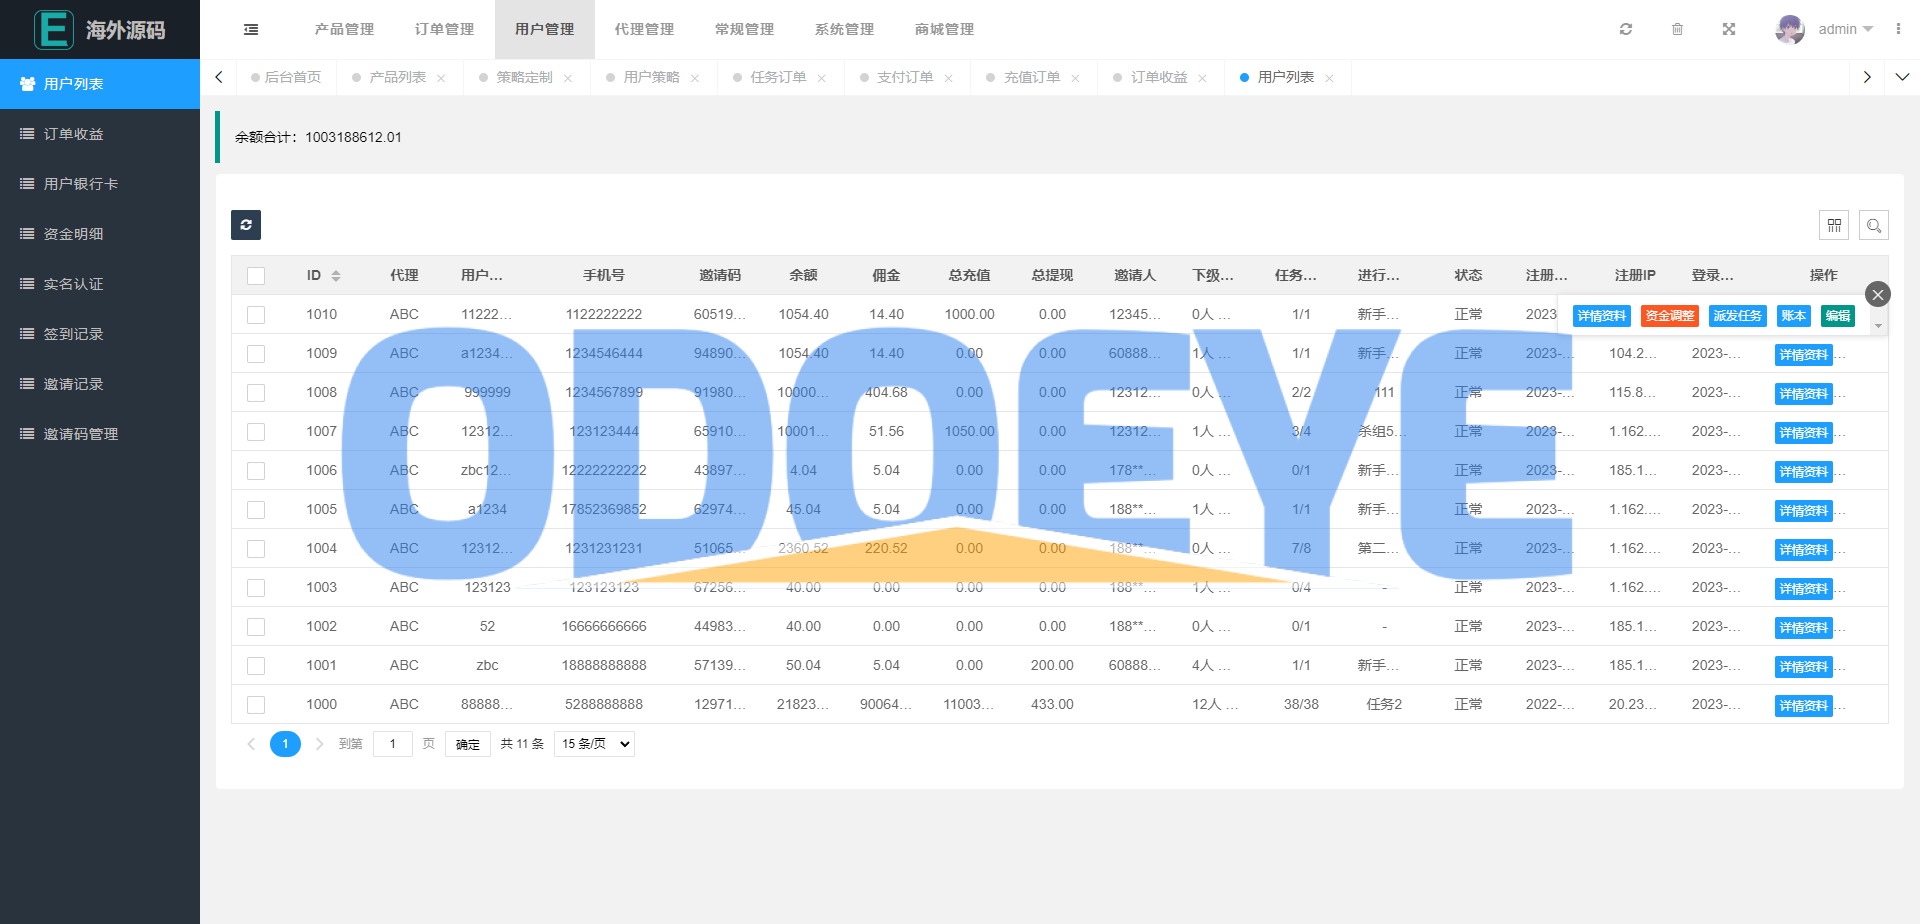Open 邀请记录 in the sidebar
This screenshot has height=924, width=1920.
[100, 384]
